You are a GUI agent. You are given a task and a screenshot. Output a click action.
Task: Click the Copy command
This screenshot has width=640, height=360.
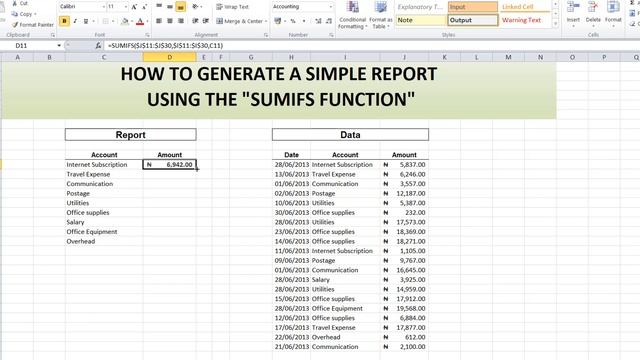click(x=23, y=14)
